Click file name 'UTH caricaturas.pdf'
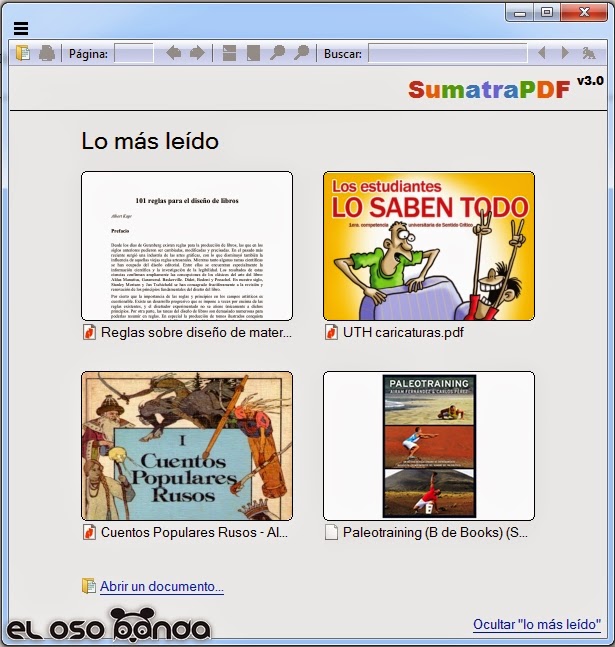The width and height of the screenshot is (615, 647). [403, 333]
